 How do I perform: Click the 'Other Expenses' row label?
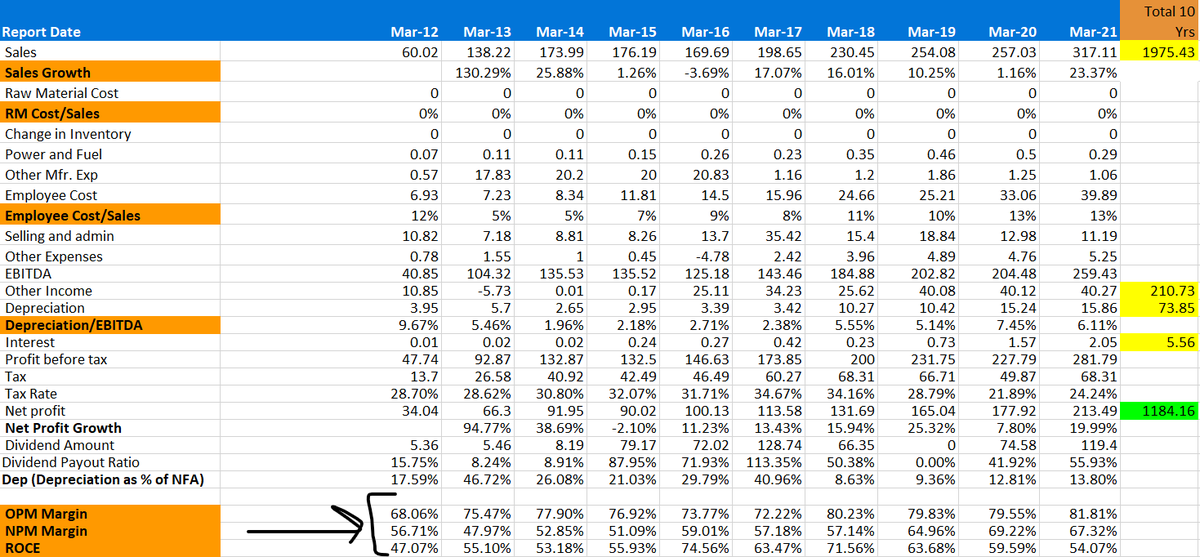click(53, 256)
